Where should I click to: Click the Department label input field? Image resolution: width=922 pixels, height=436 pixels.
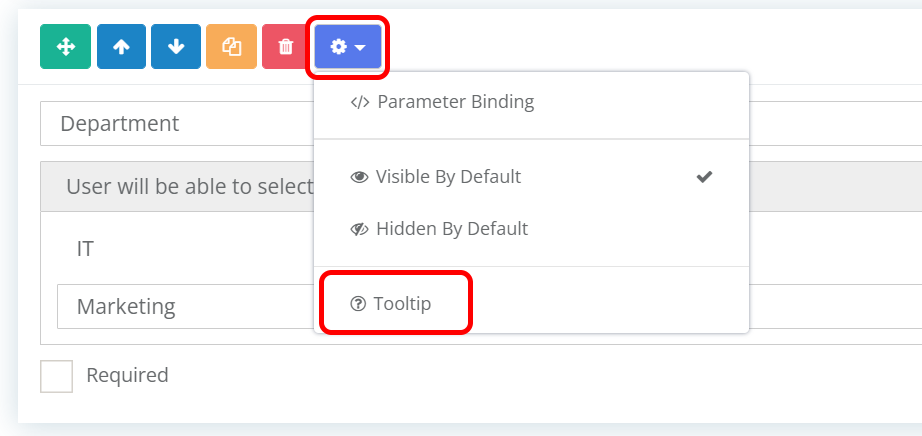tap(177, 124)
